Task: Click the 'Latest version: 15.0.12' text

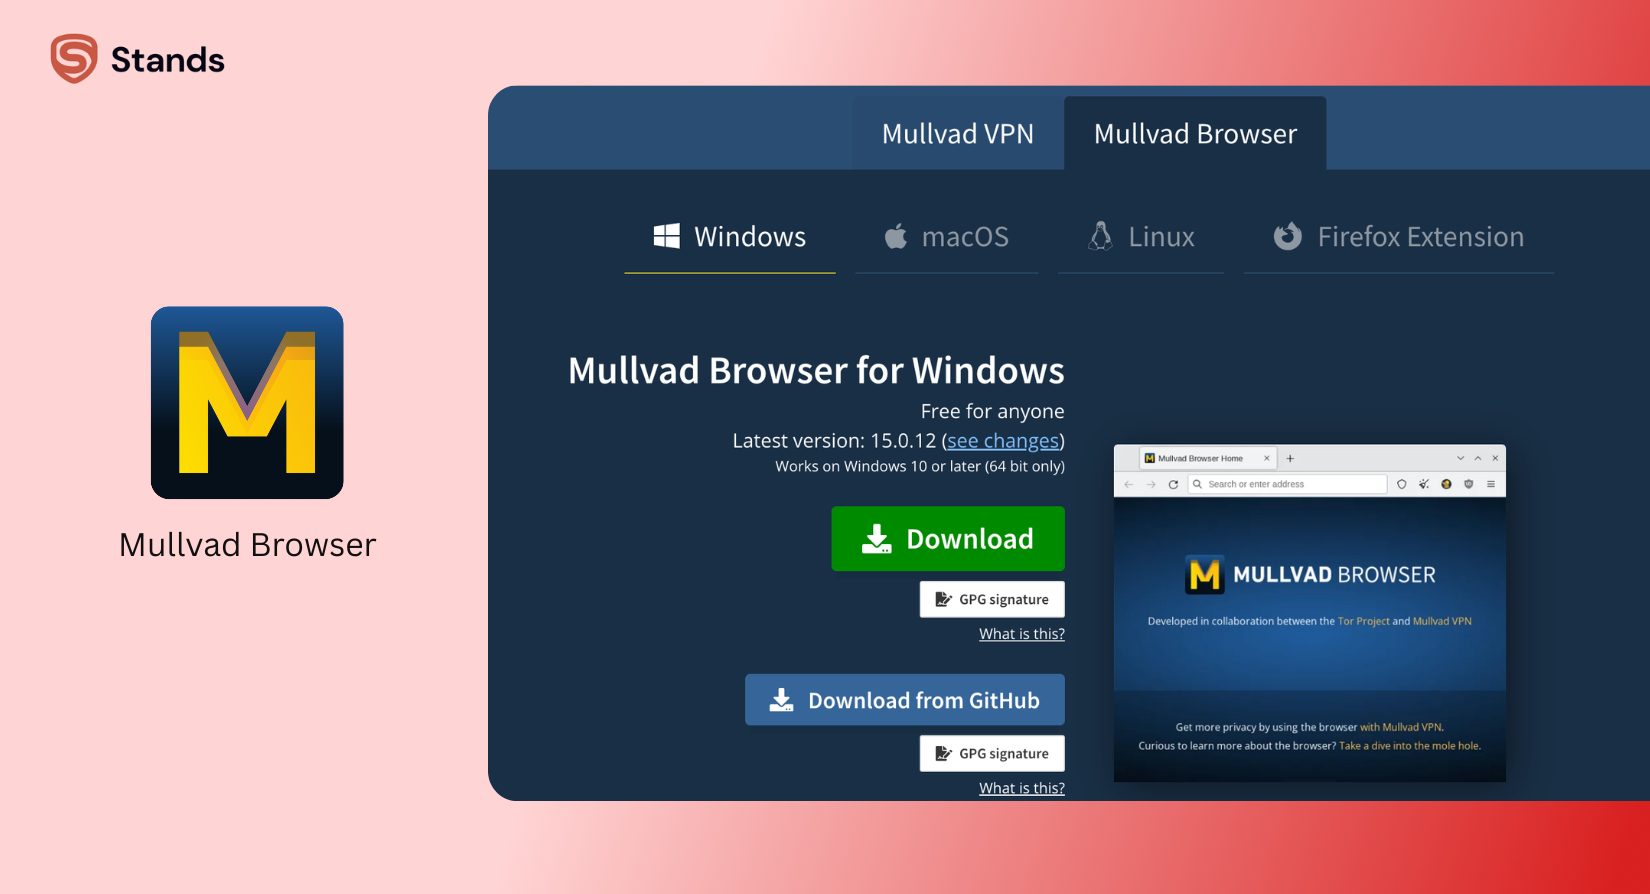Action: pyautogui.click(x=834, y=441)
